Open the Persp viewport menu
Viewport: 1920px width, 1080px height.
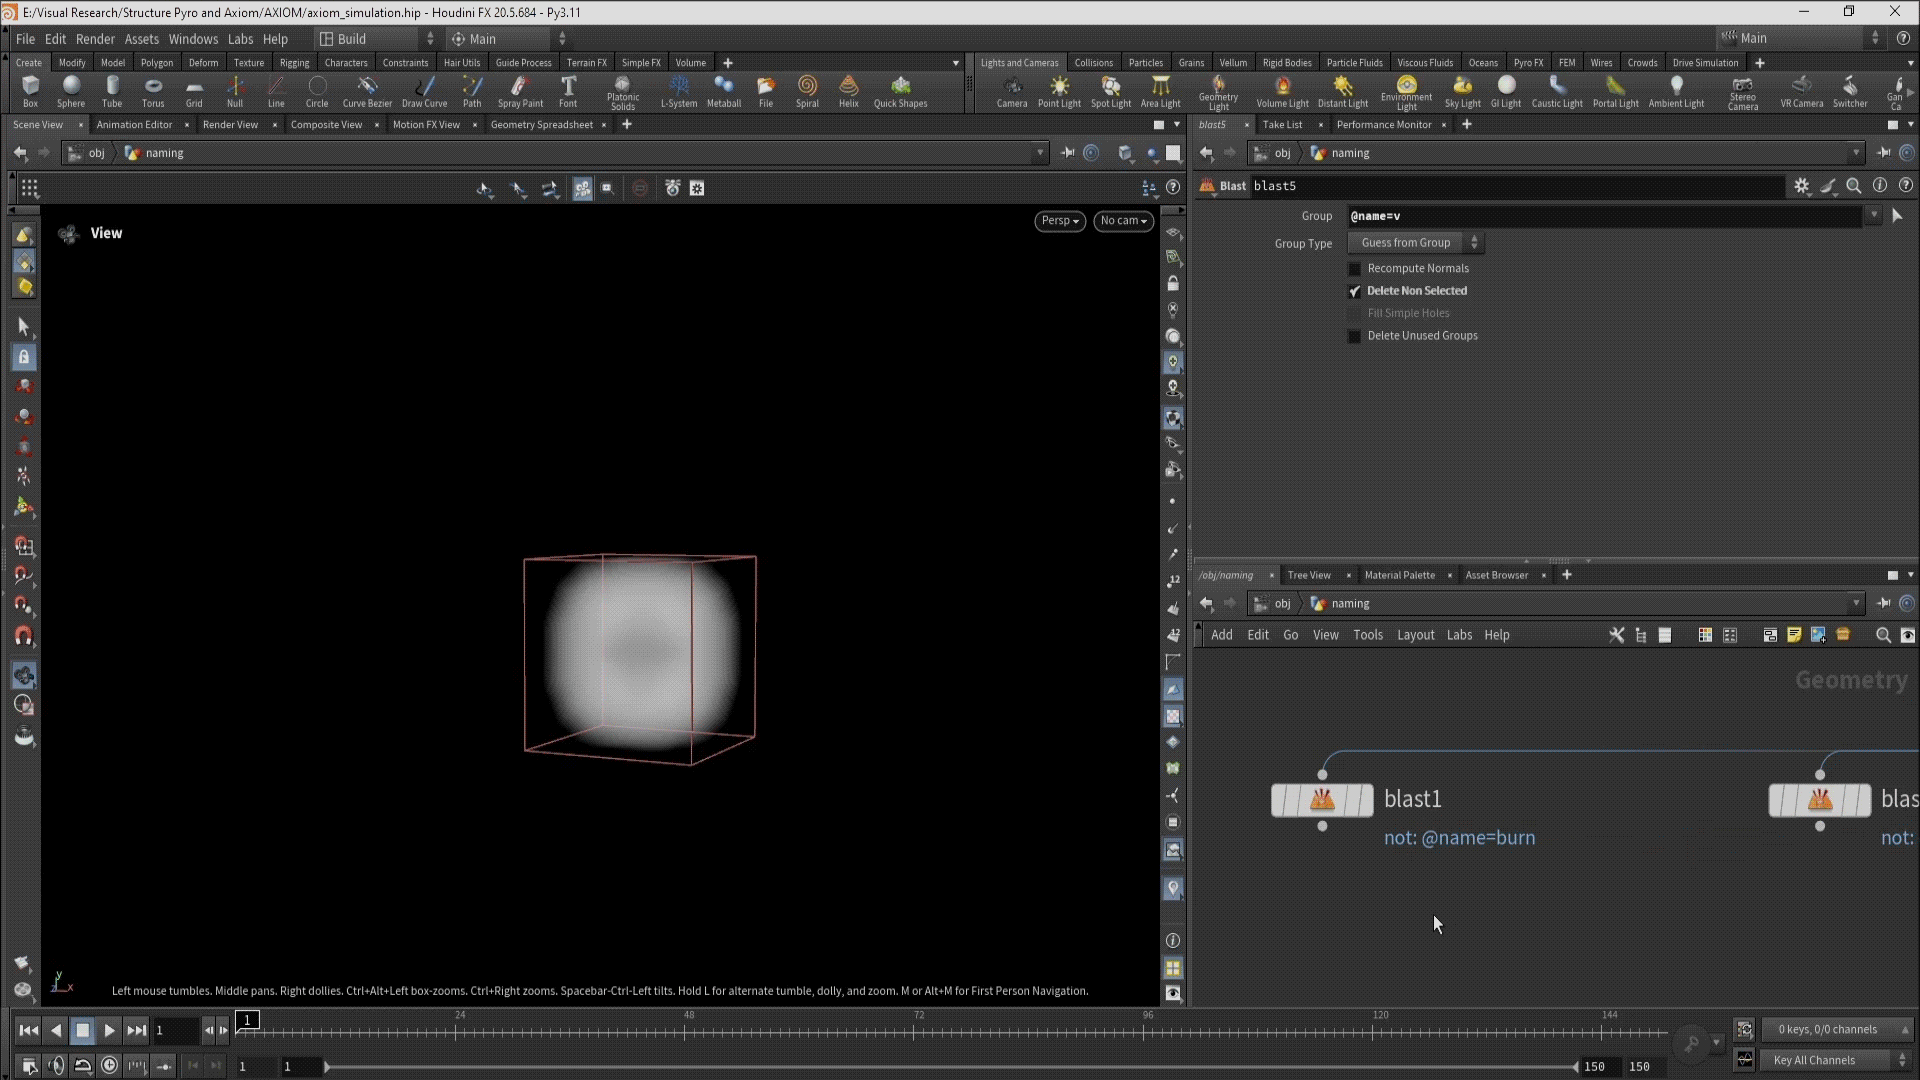[x=1059, y=221]
